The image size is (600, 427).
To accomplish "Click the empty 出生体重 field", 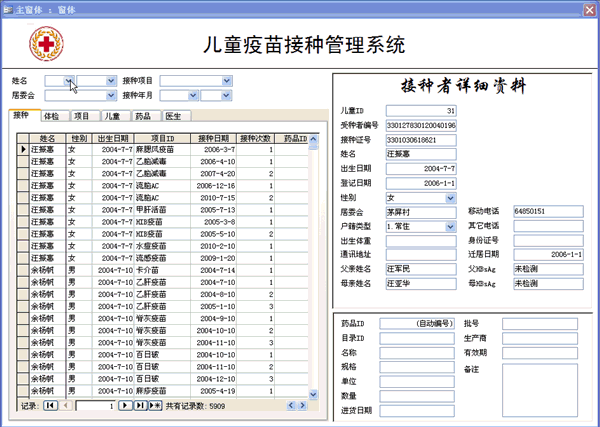I will tap(421, 241).
